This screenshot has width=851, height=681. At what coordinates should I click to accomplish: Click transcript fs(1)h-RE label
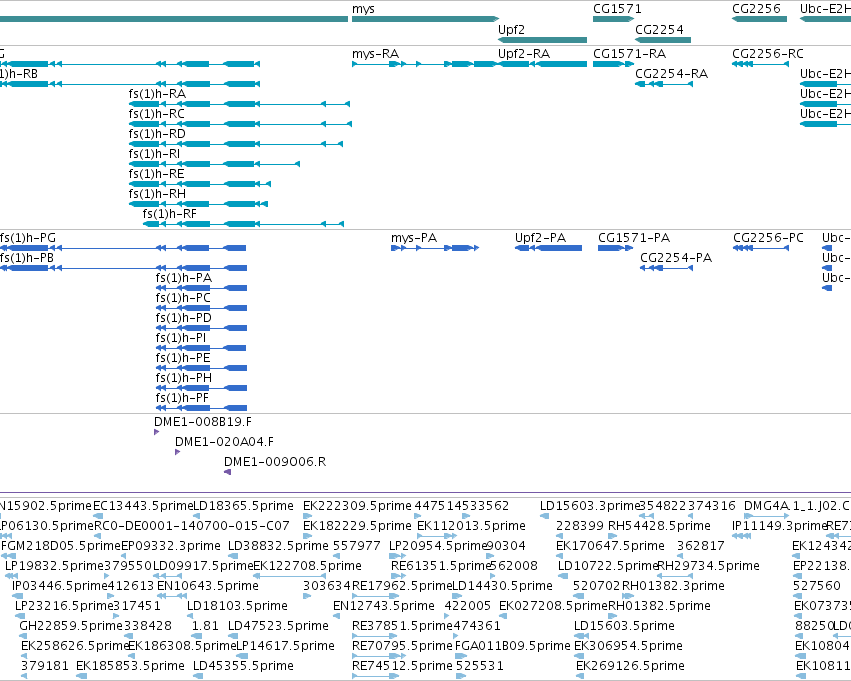coord(156,174)
